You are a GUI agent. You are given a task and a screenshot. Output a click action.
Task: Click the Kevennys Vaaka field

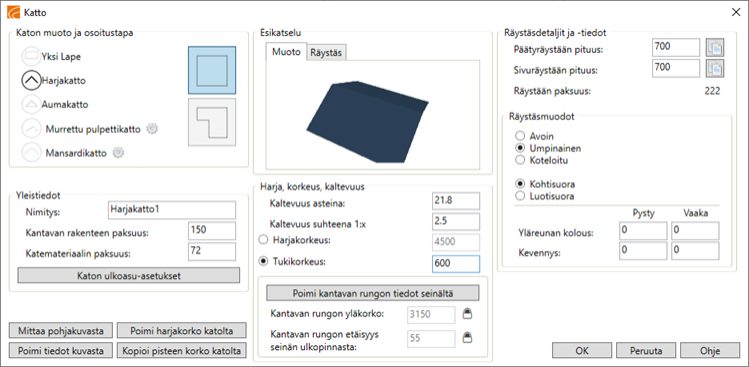pyautogui.click(x=695, y=251)
